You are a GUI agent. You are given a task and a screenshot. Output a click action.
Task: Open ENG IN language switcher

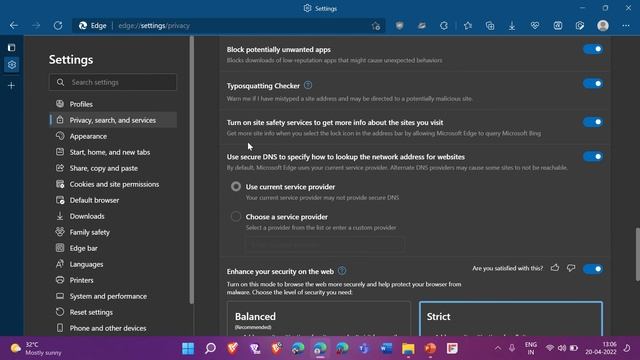[x=531, y=348]
